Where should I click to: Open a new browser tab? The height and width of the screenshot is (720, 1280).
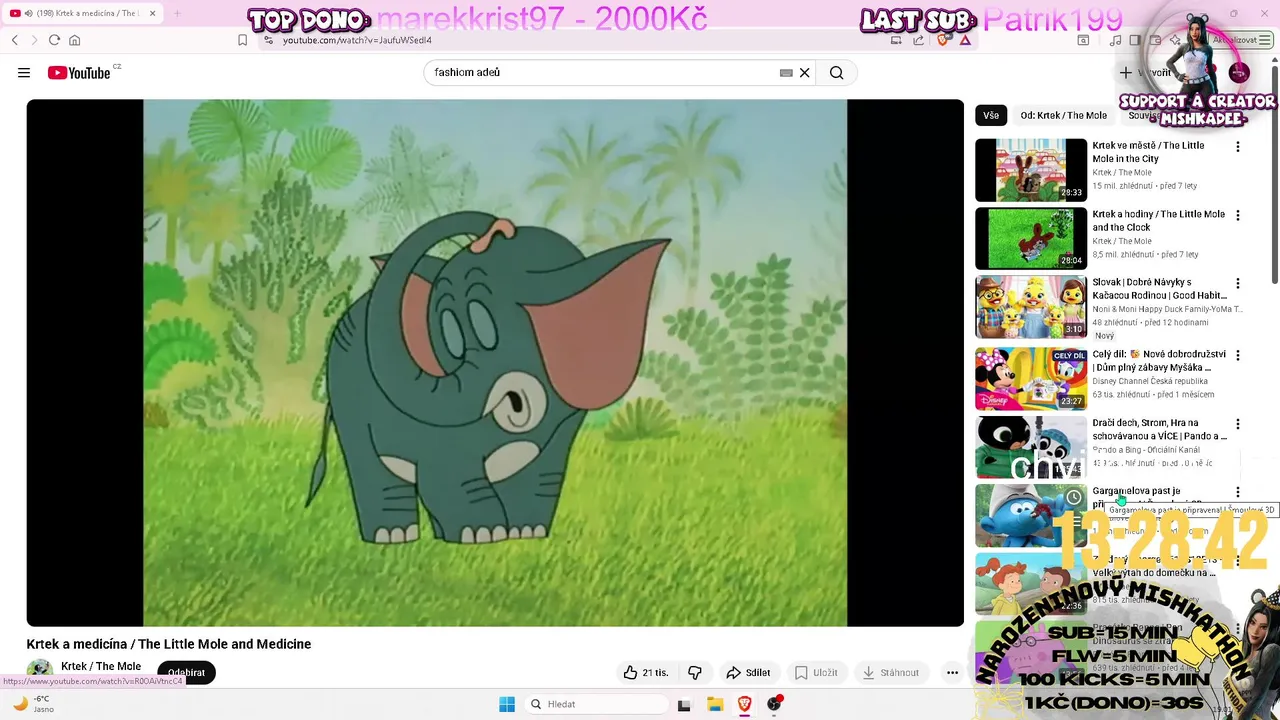(177, 13)
